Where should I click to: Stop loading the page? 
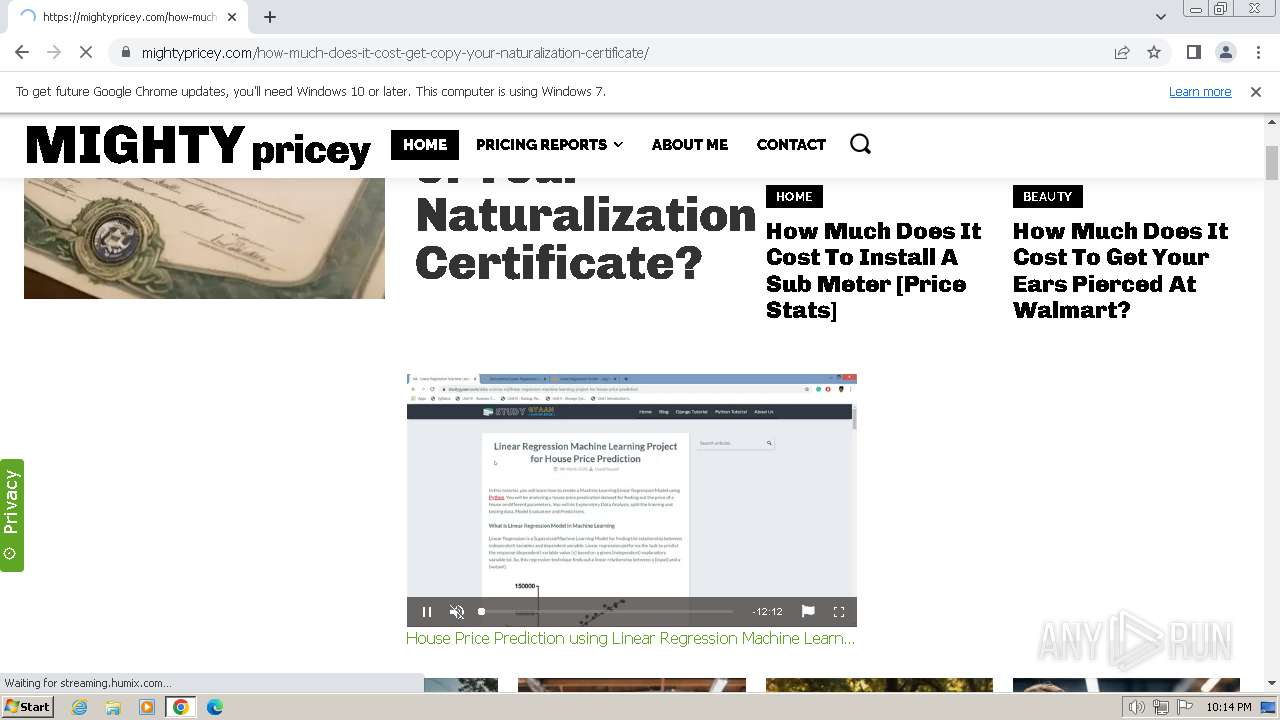point(86,52)
